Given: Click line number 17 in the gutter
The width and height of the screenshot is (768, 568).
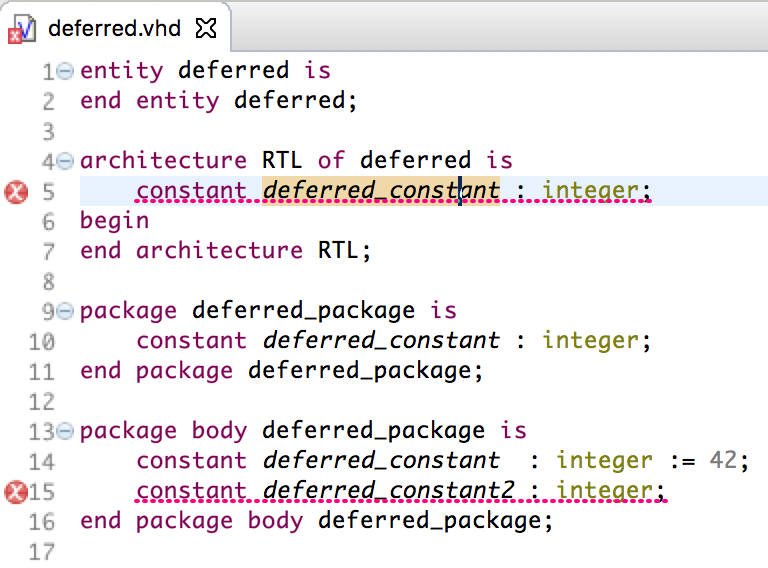Looking at the screenshot, I should [x=42, y=552].
